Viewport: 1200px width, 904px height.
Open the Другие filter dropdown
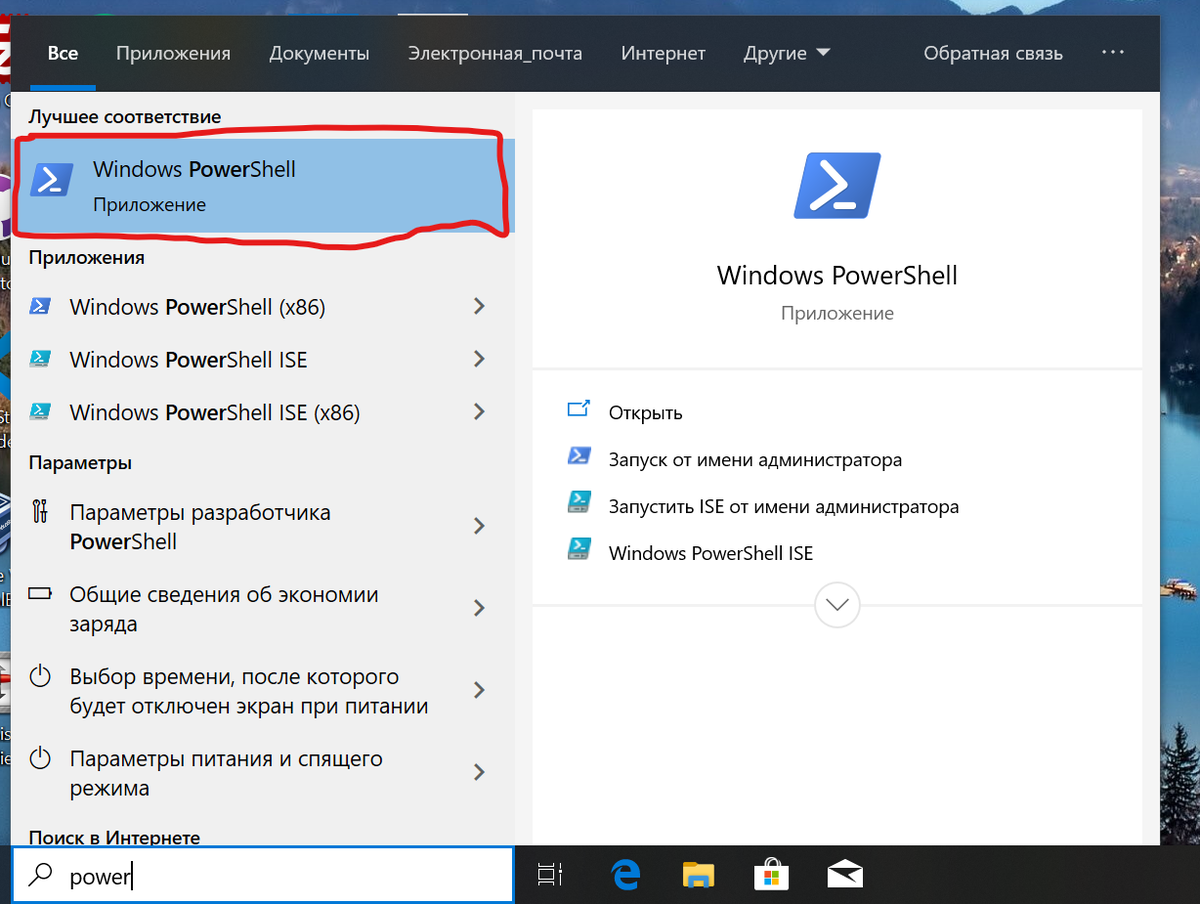[787, 53]
